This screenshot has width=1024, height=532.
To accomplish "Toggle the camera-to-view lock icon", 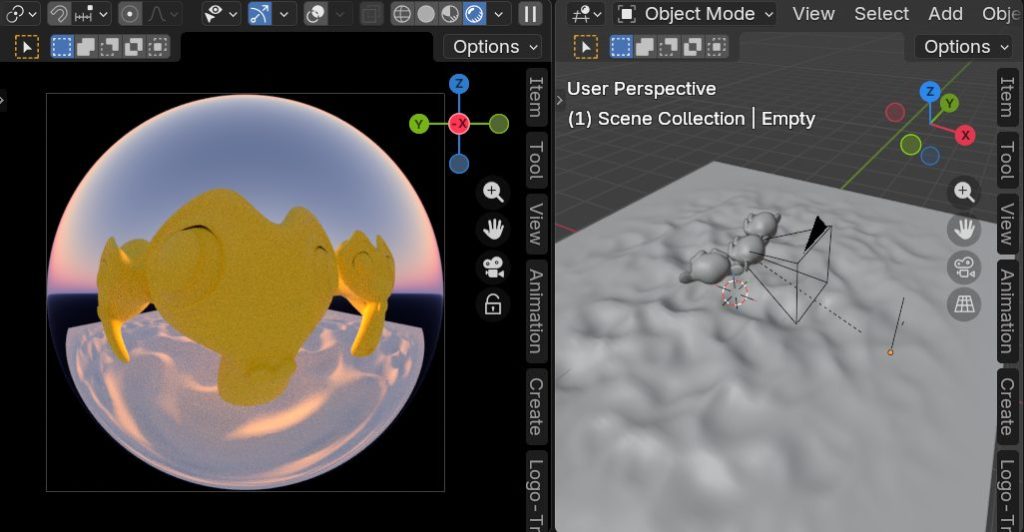I will [492, 305].
